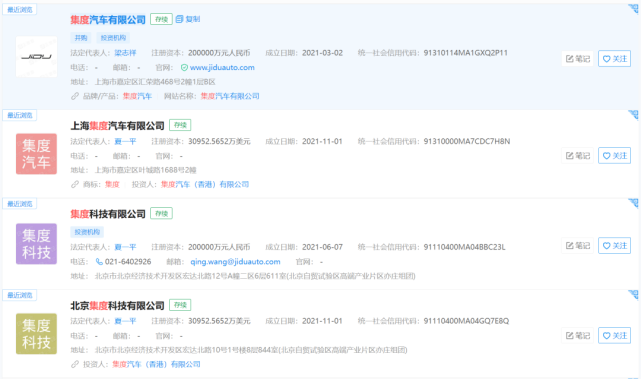Follow 集度汽车有限公司
Screen dimensions: 641x379
point(614,59)
